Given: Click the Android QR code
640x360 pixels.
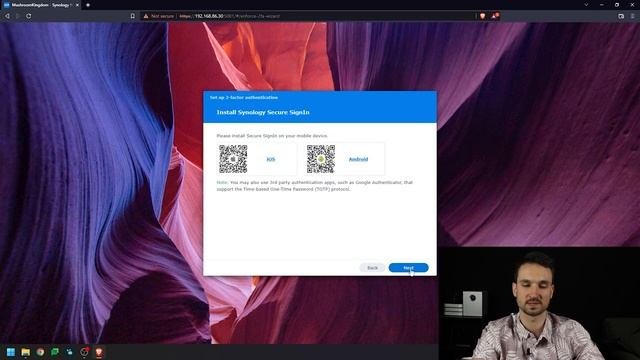Looking at the screenshot, I should pyautogui.click(x=321, y=159).
